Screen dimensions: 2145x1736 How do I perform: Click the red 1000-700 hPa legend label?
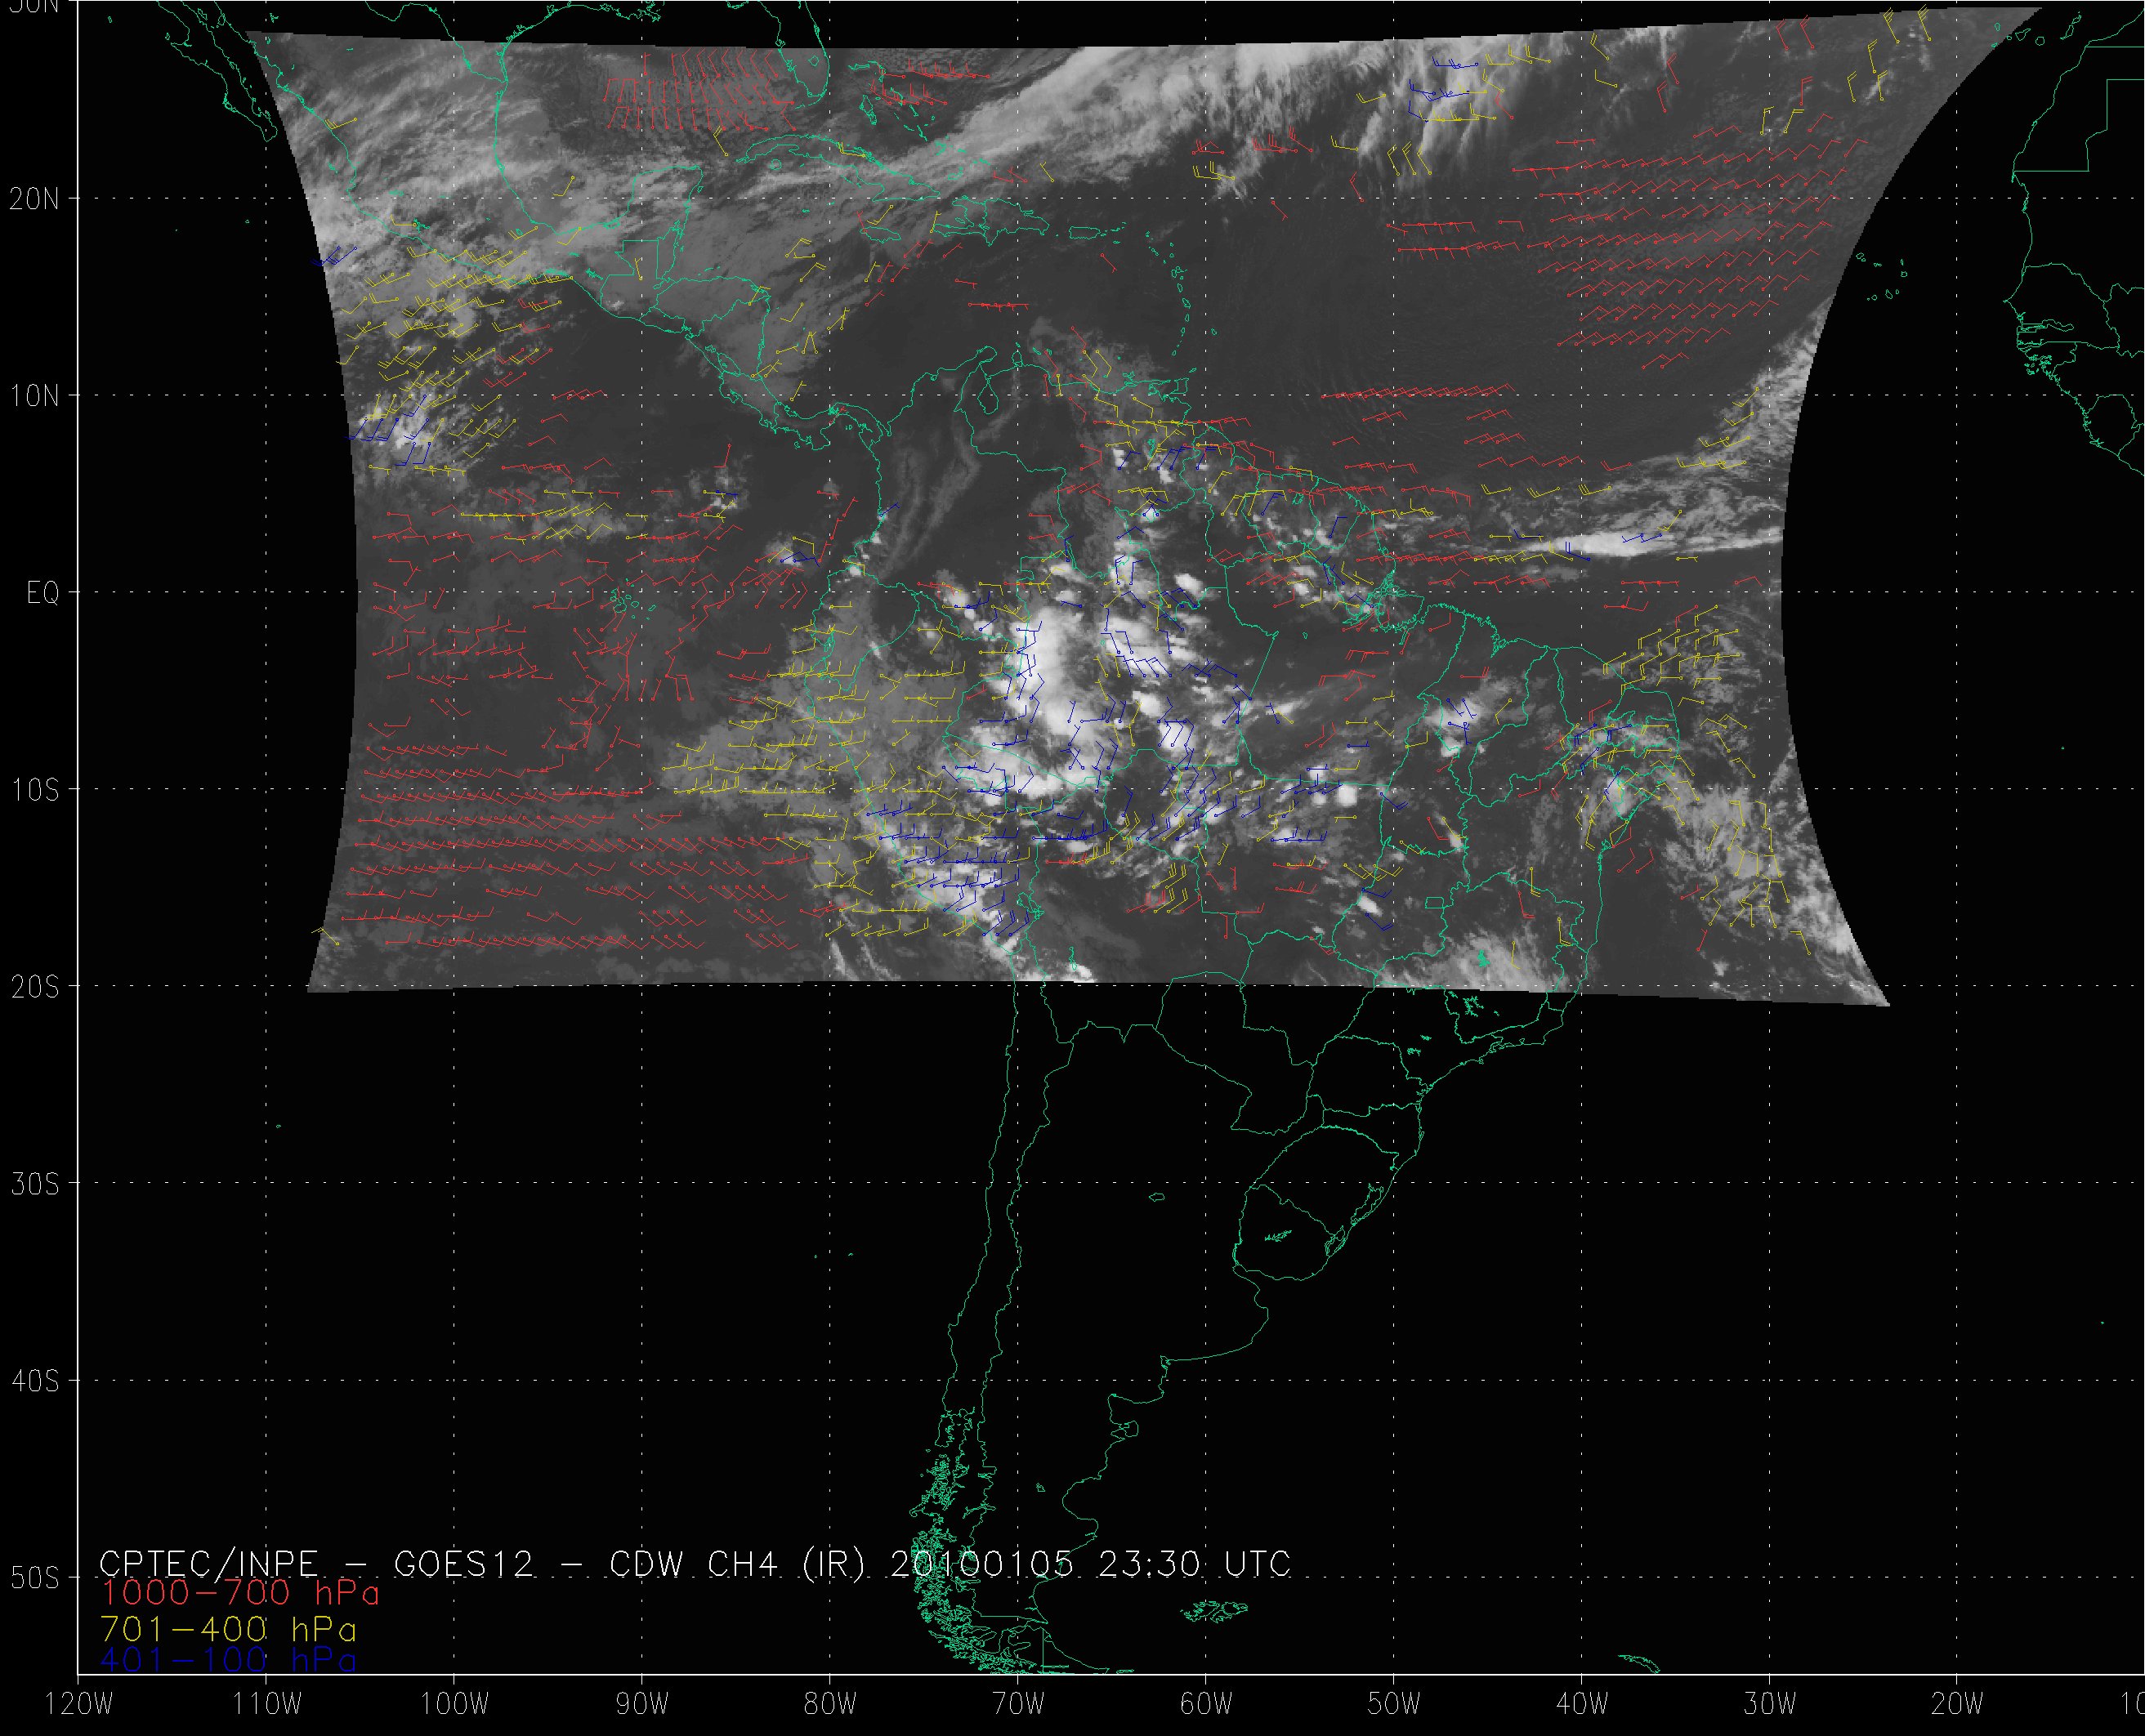(240, 1592)
